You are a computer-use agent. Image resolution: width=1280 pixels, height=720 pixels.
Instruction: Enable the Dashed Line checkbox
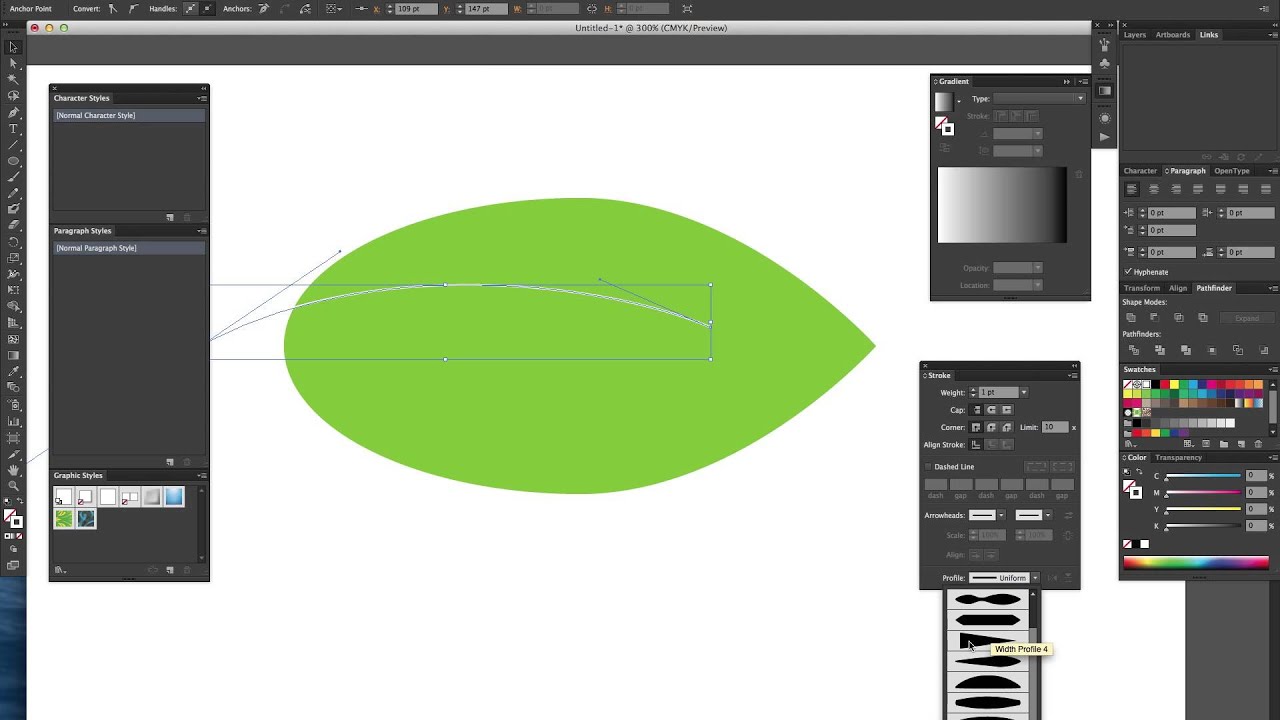pyautogui.click(x=928, y=467)
